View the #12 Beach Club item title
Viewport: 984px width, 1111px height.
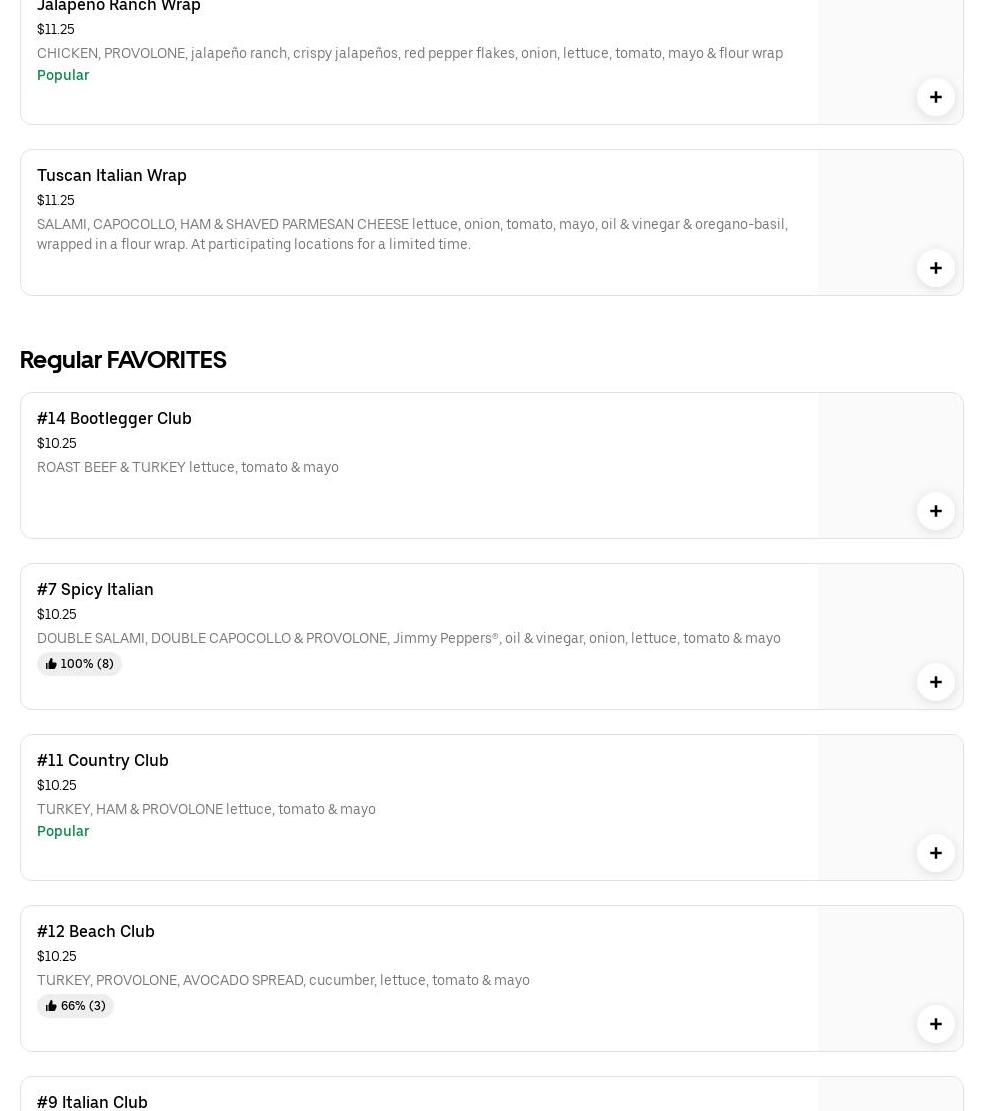coord(96,931)
